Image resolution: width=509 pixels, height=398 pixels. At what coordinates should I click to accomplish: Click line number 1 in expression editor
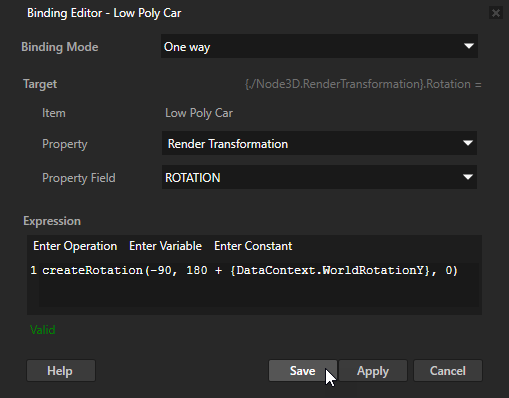click(33, 270)
